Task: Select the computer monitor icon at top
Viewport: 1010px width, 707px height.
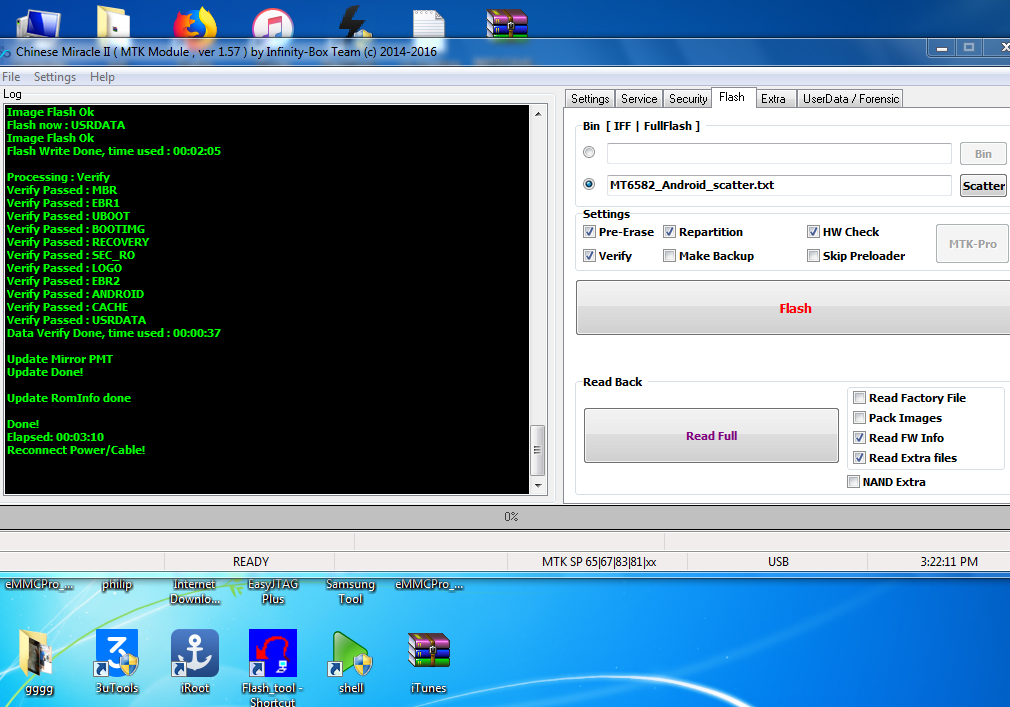Action: click(x=39, y=24)
